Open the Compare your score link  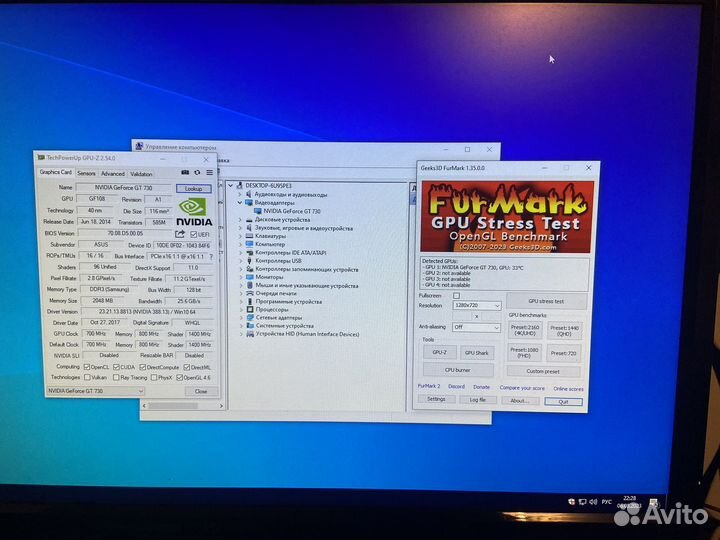tap(522, 388)
